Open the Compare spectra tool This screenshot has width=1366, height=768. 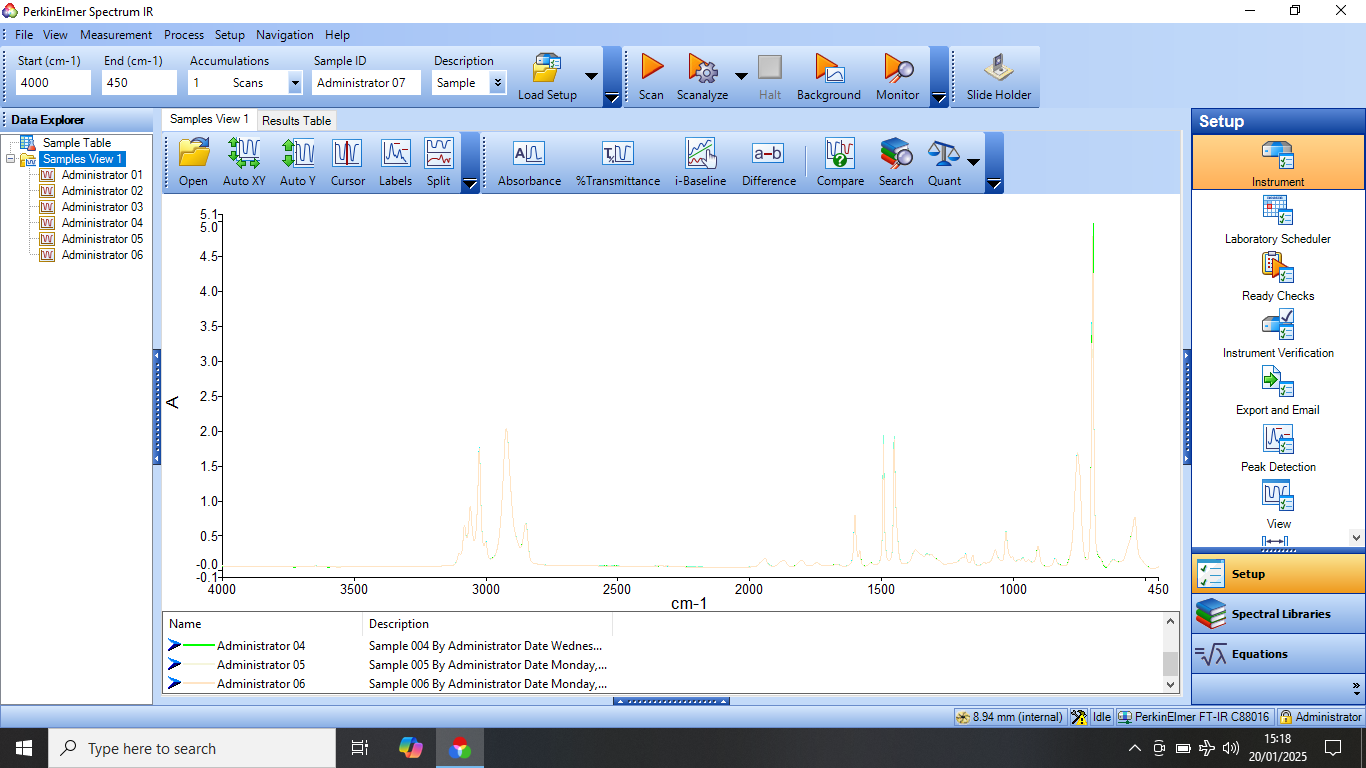840,154
